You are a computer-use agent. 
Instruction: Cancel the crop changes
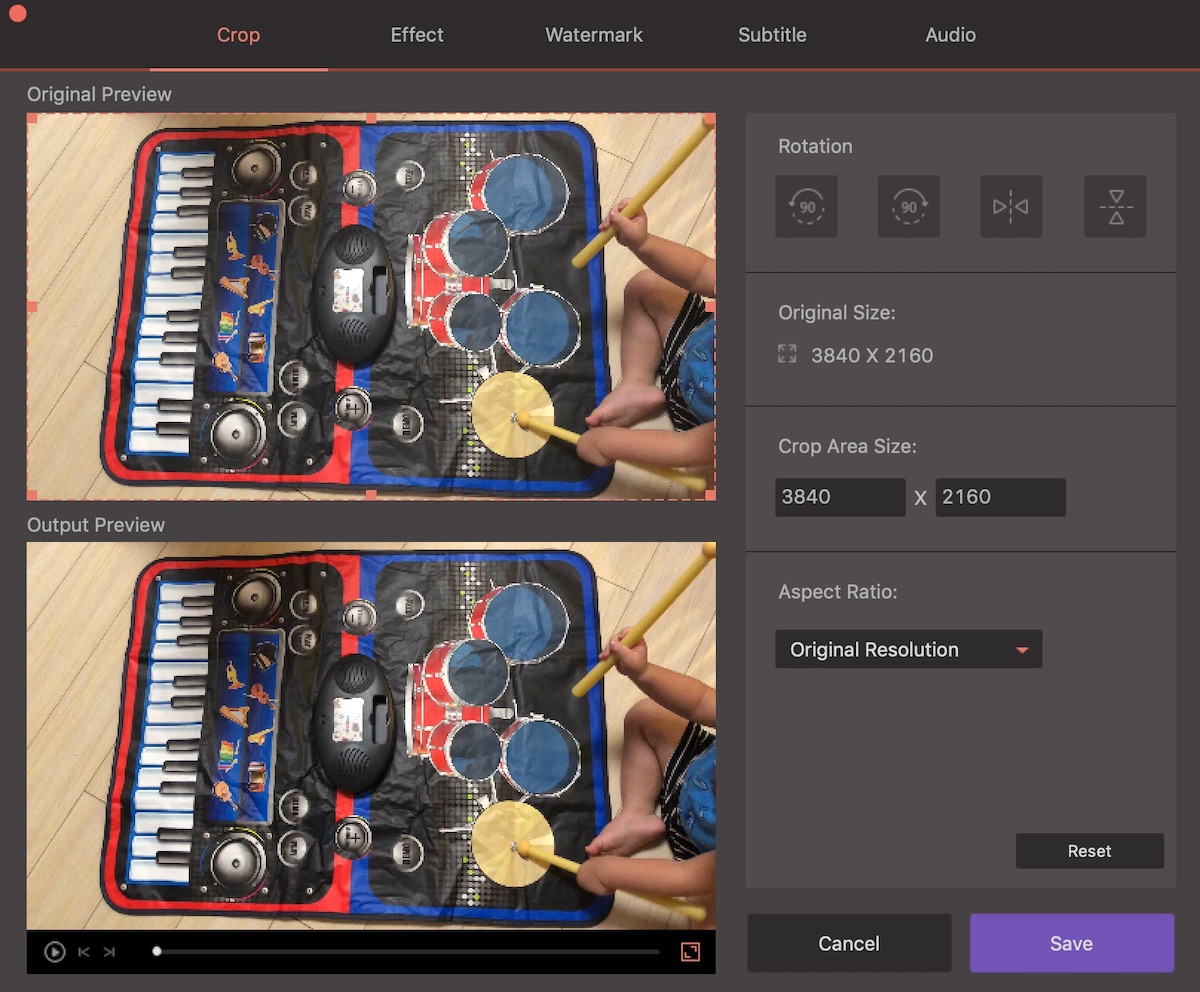coord(849,943)
